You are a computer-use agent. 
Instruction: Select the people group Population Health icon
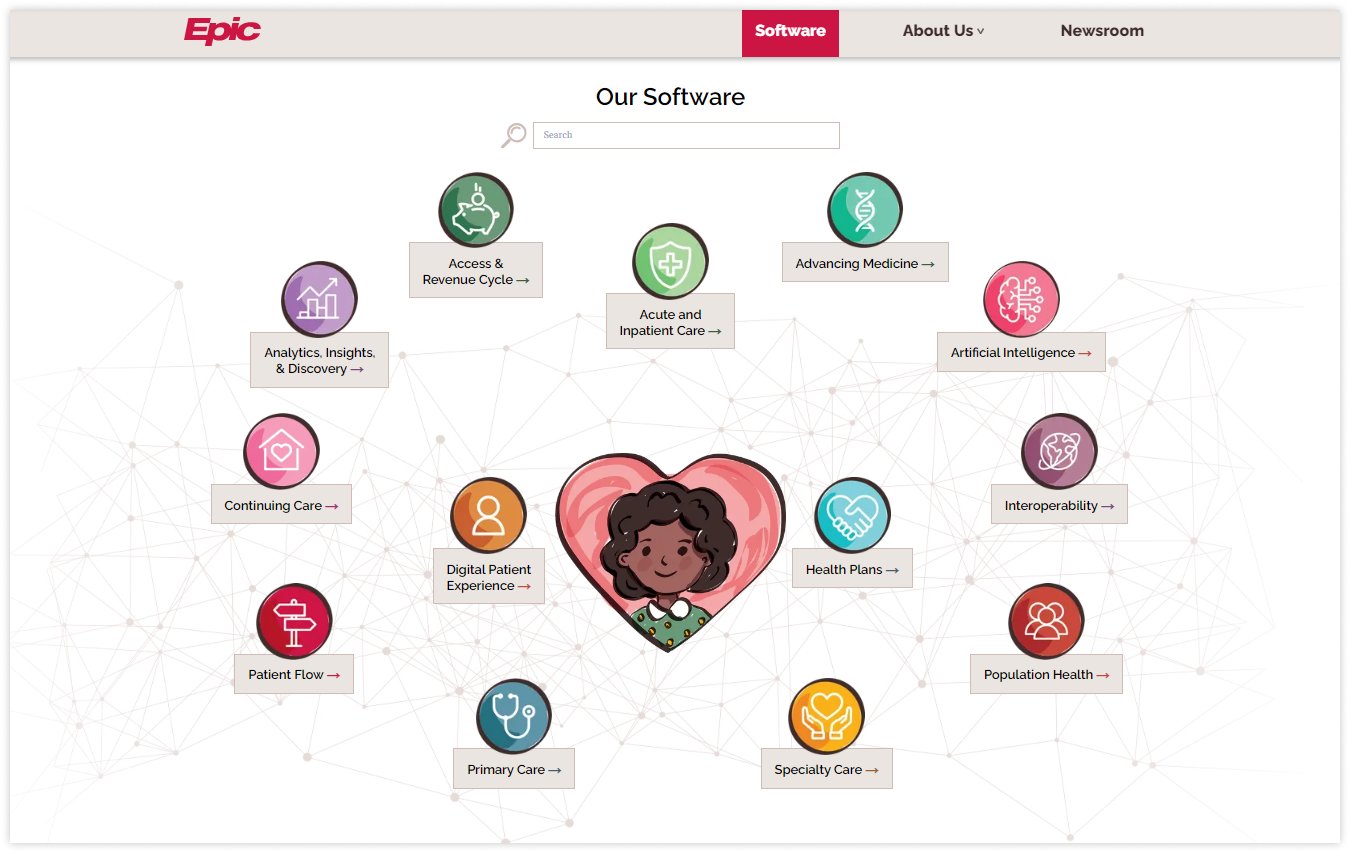click(x=1046, y=621)
